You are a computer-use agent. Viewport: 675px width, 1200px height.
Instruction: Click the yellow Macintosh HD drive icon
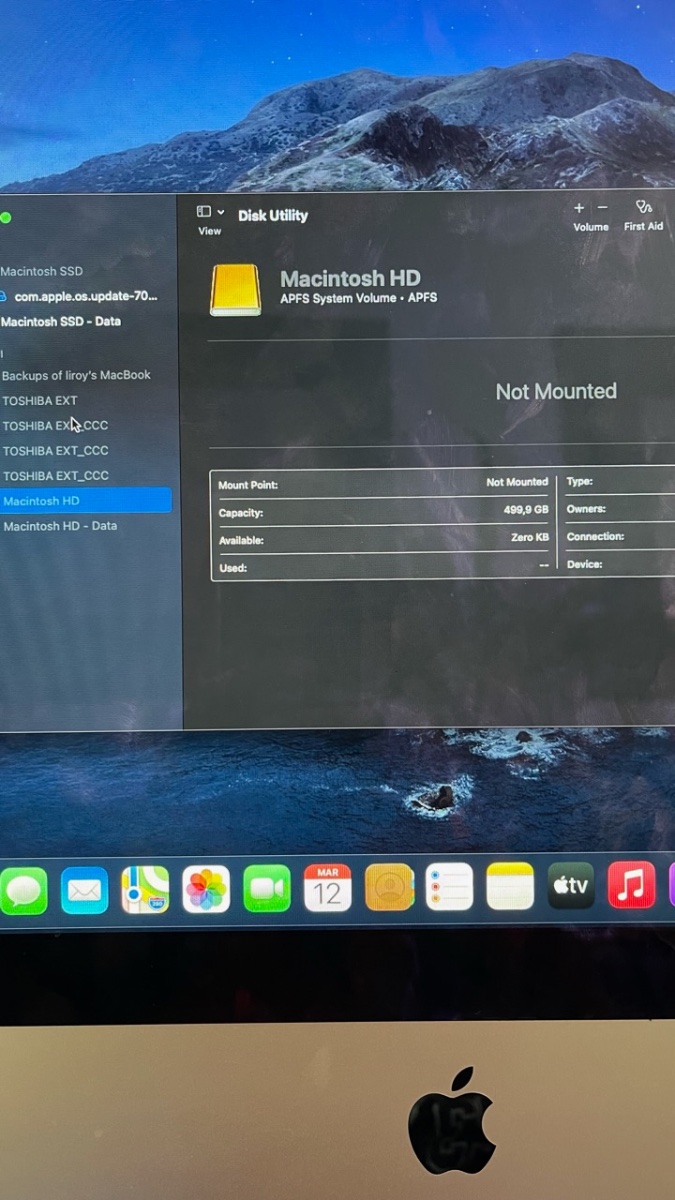click(236, 290)
